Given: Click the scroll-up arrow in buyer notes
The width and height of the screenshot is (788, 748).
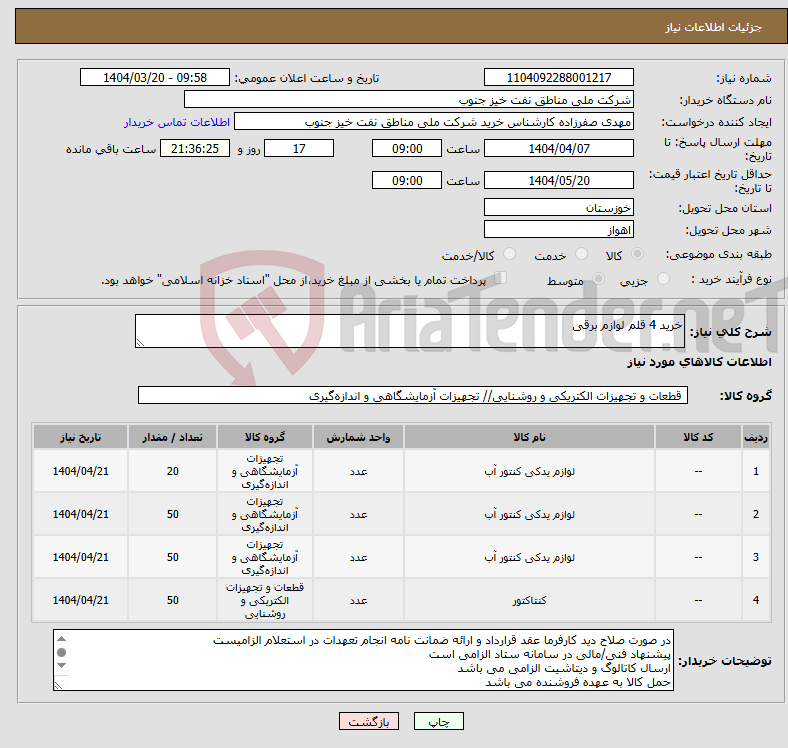Looking at the screenshot, I should [x=61, y=639].
